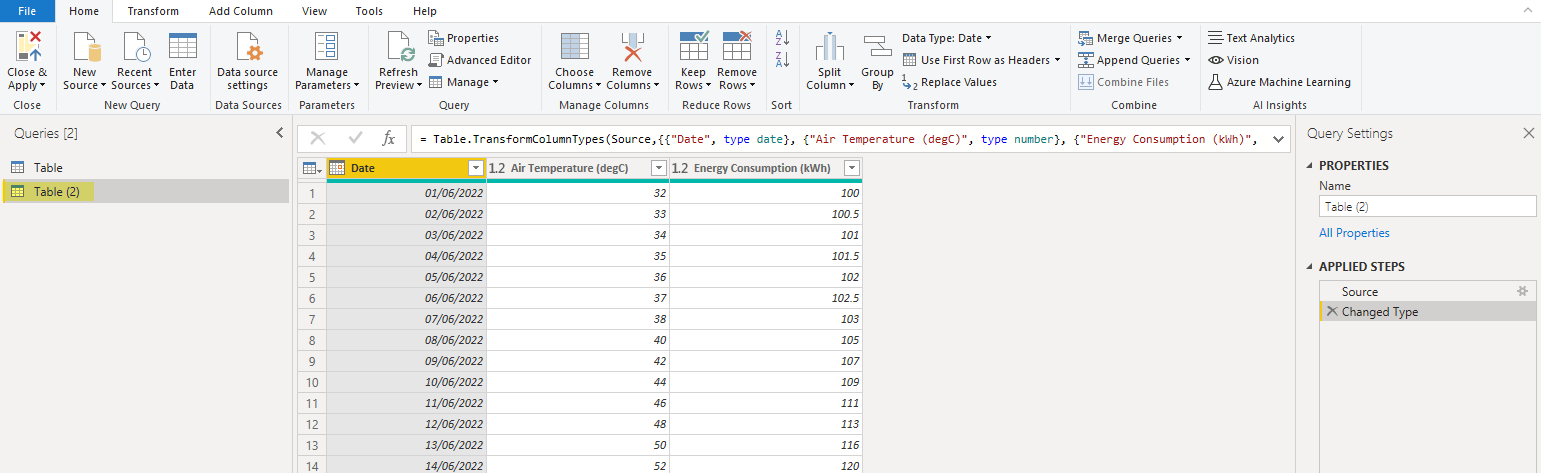
Task: Open the Data Type: Date dropdown
Action: 947,38
